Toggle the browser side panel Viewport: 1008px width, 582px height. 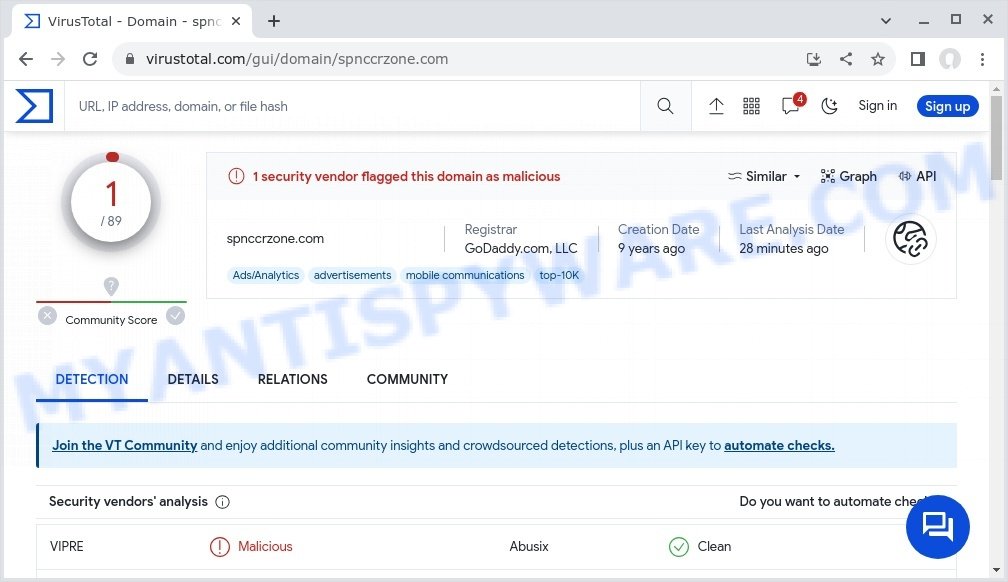(918, 59)
